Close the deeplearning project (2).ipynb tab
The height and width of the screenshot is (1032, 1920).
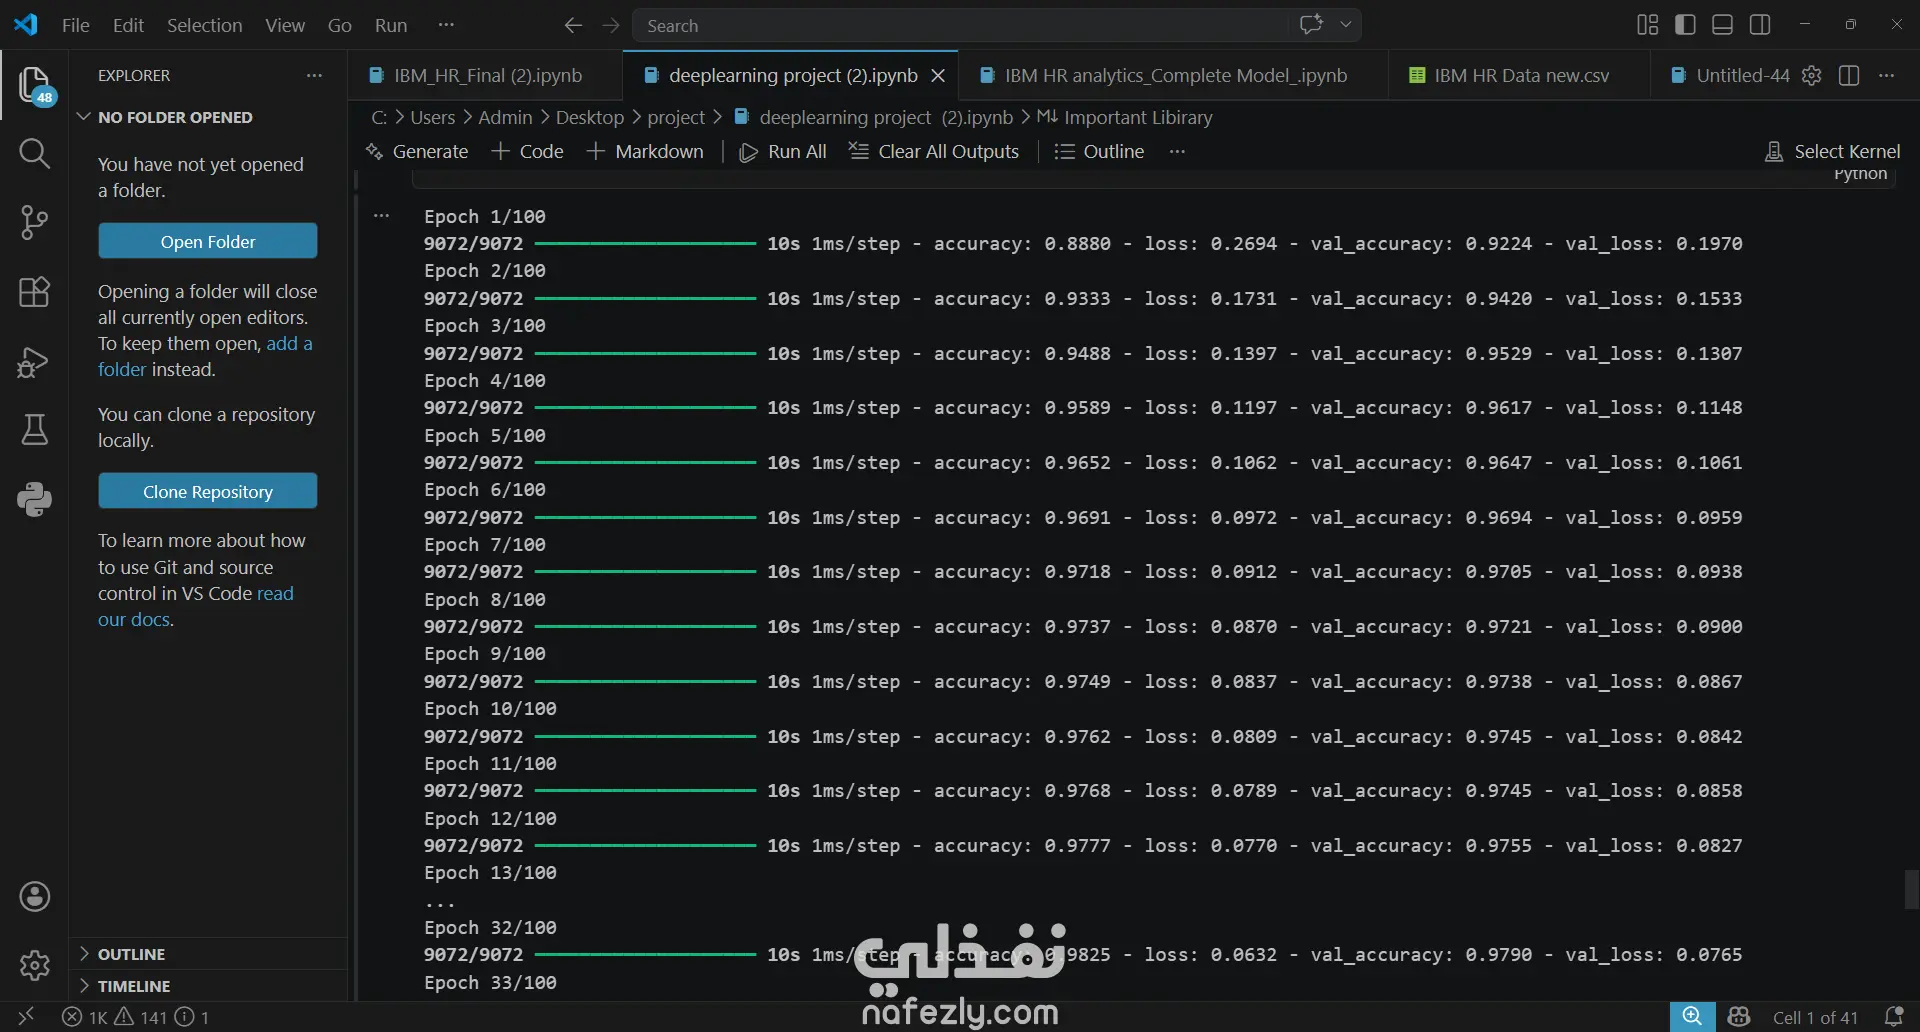[x=938, y=75]
